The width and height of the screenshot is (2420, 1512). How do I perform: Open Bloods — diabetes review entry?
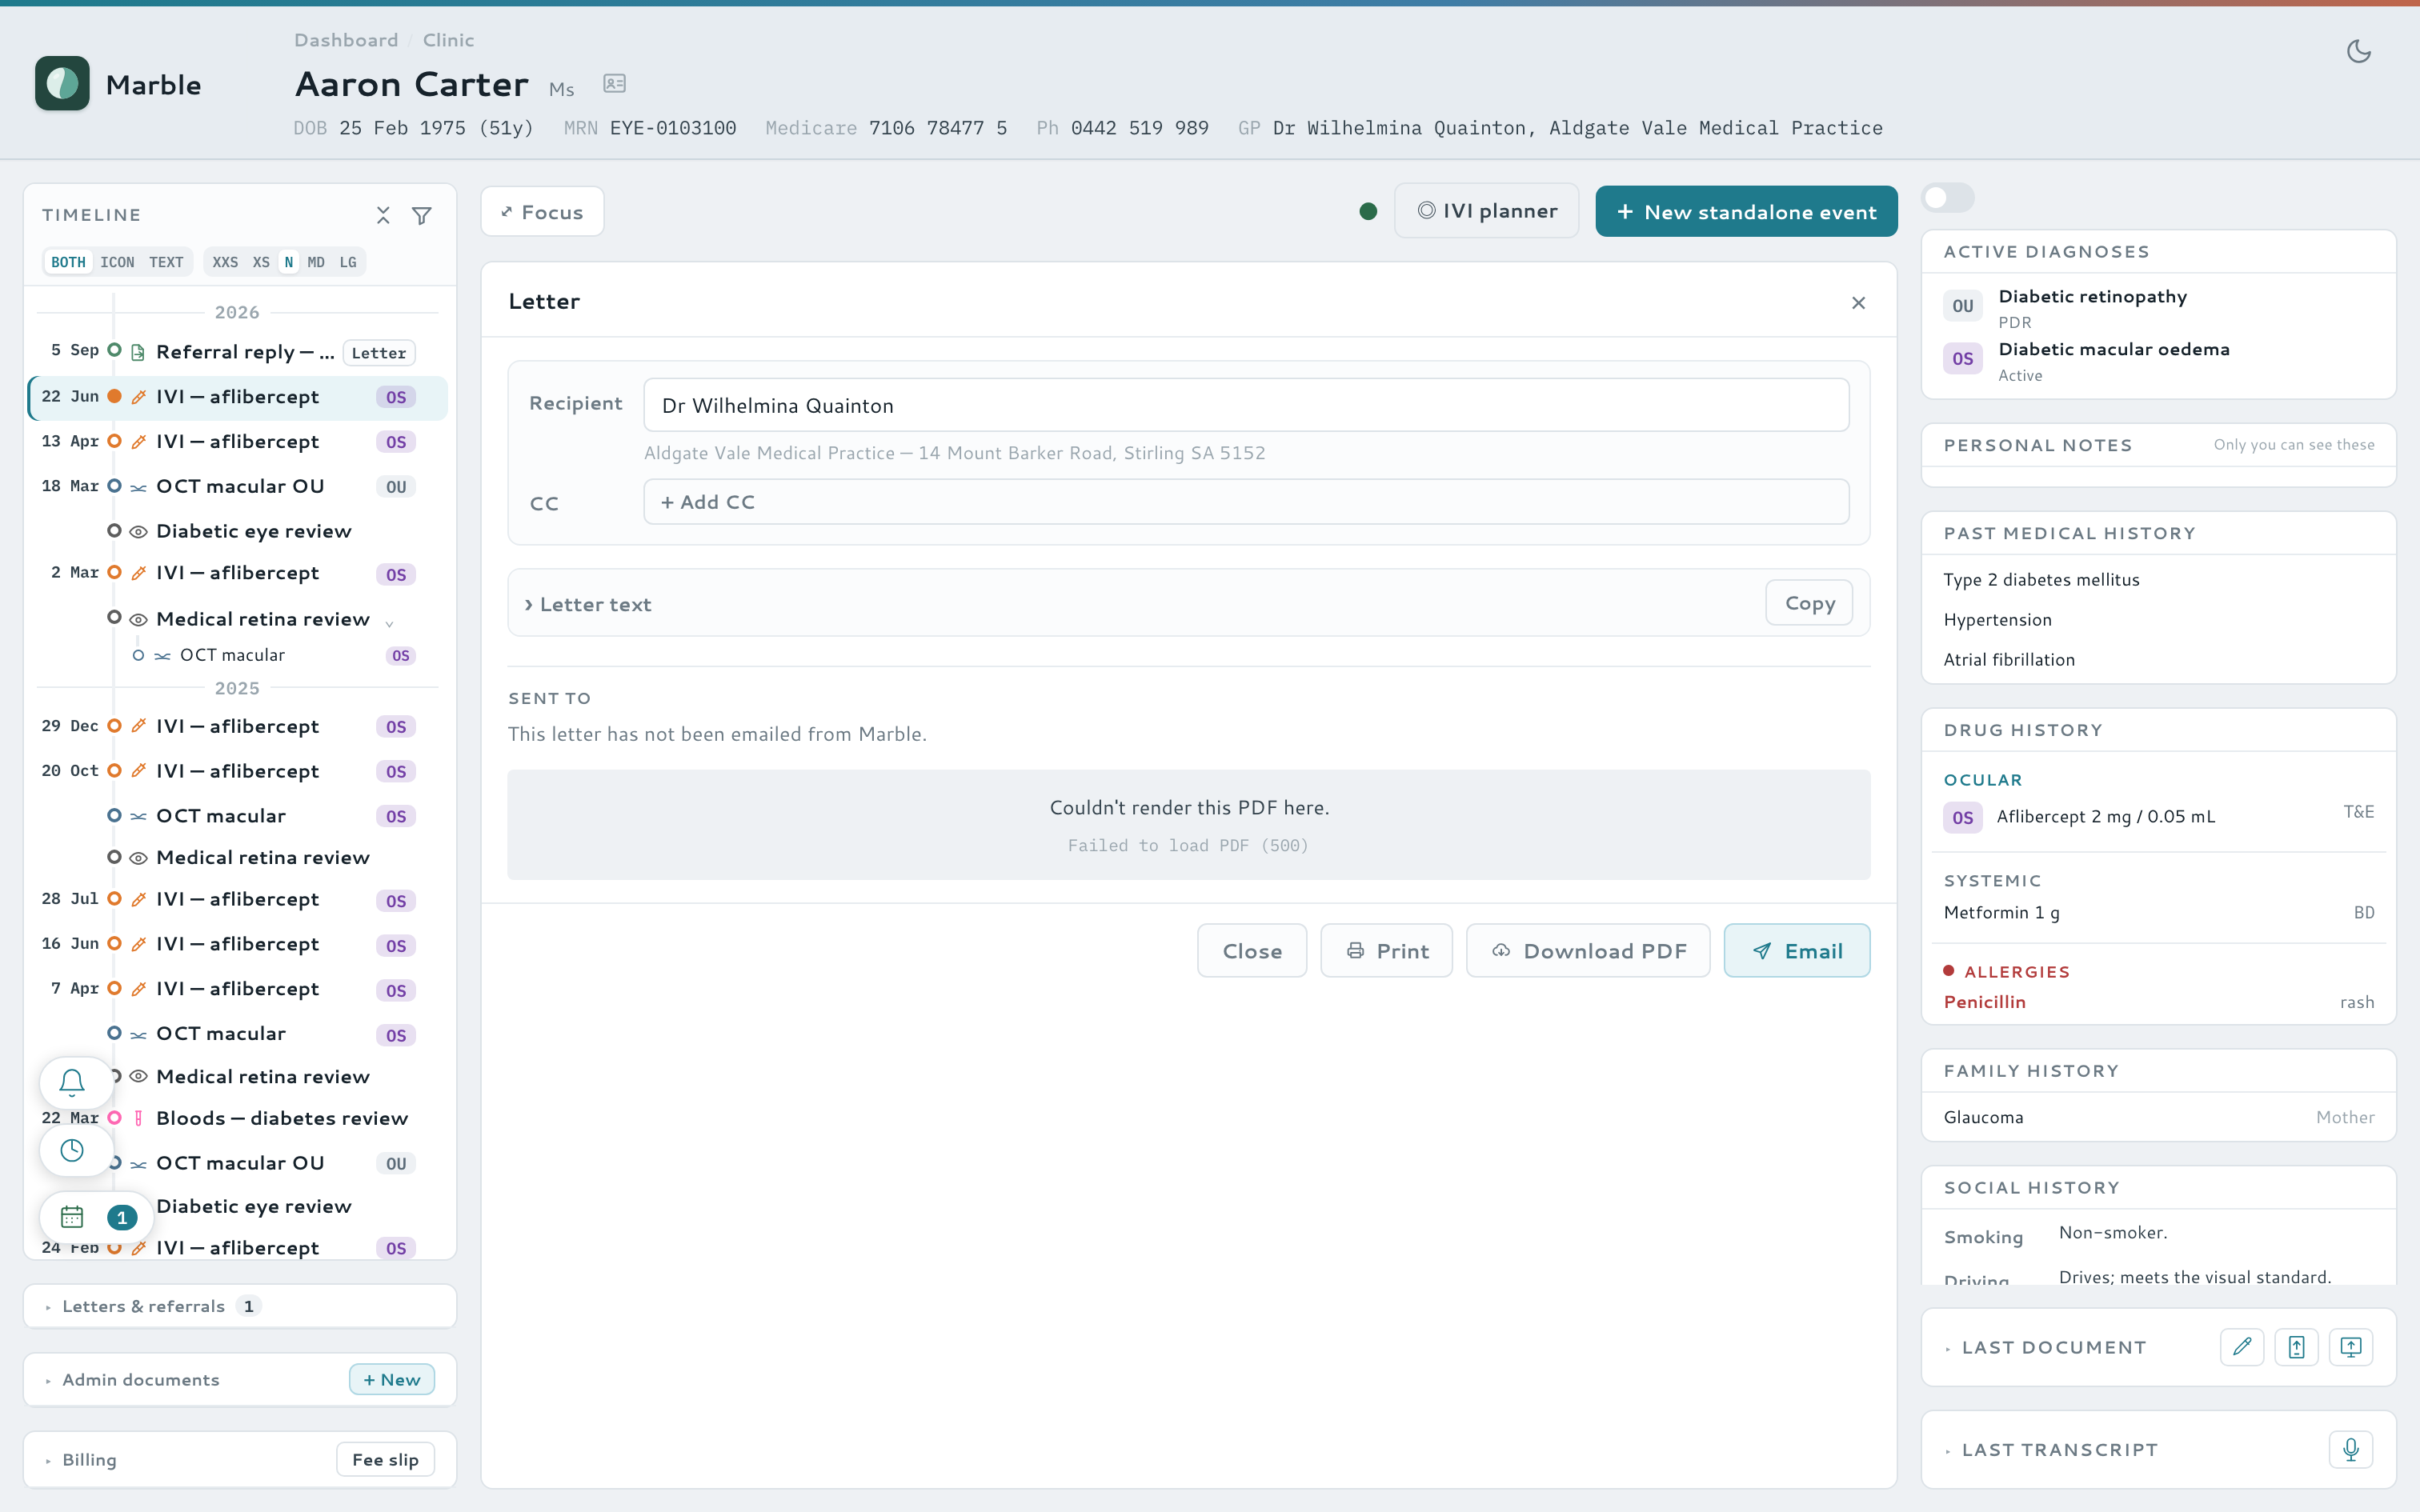point(282,1118)
